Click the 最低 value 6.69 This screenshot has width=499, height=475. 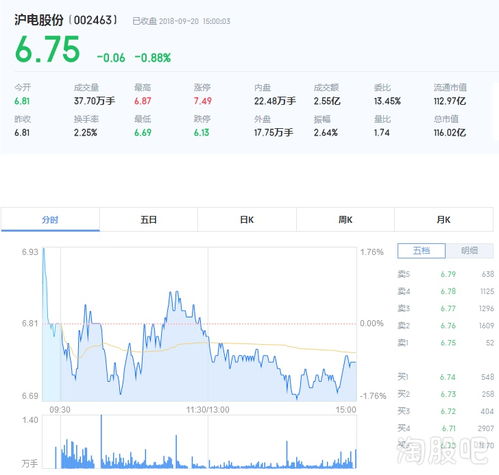[x=143, y=133]
